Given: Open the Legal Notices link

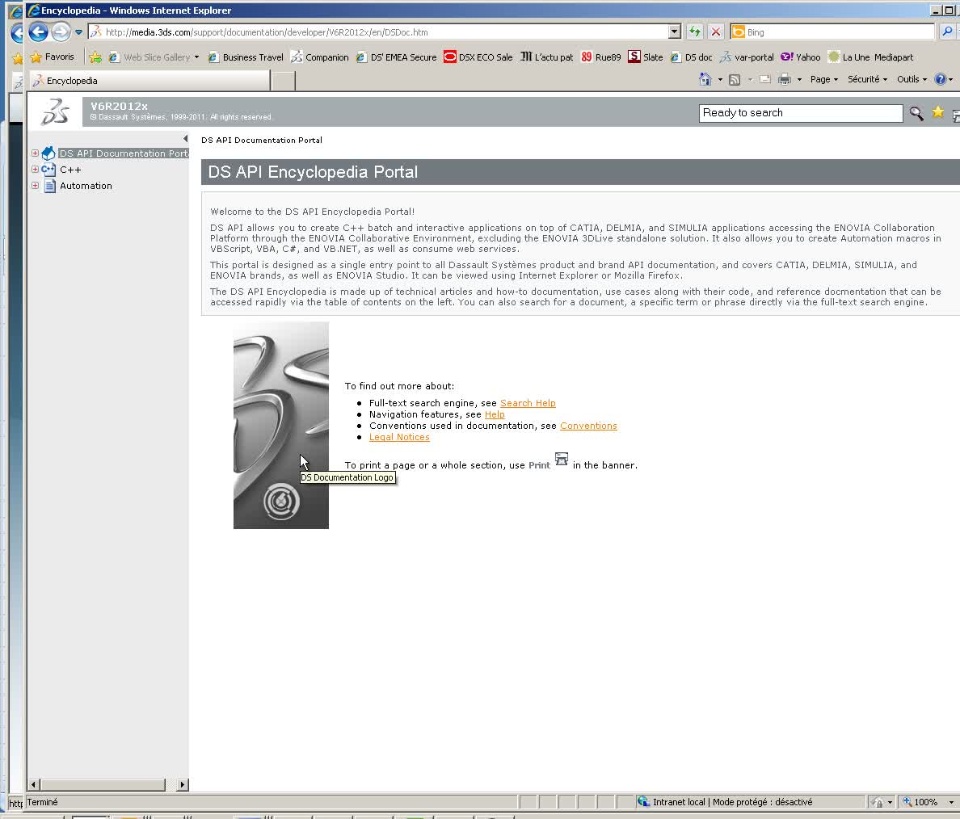Looking at the screenshot, I should (399, 437).
